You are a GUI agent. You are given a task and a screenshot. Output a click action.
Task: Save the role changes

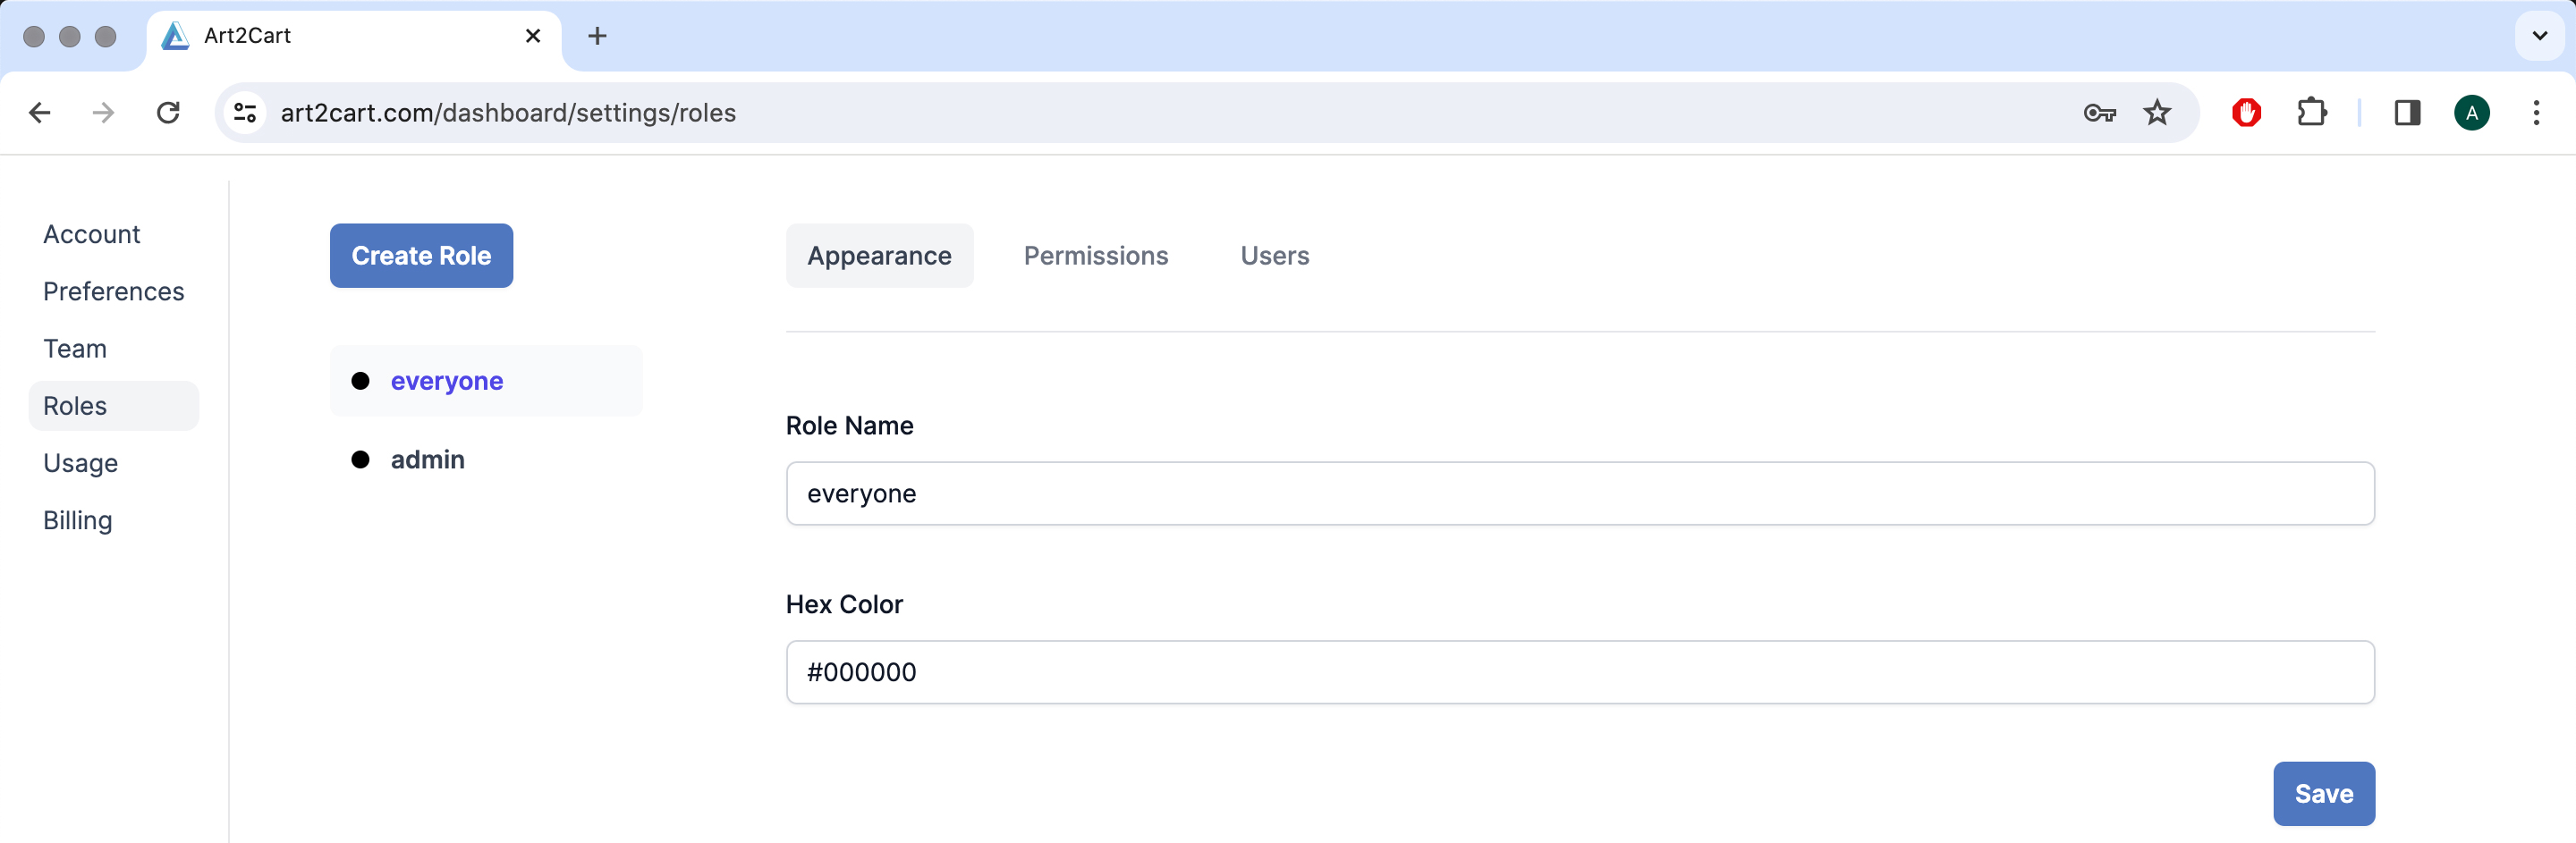click(2323, 794)
